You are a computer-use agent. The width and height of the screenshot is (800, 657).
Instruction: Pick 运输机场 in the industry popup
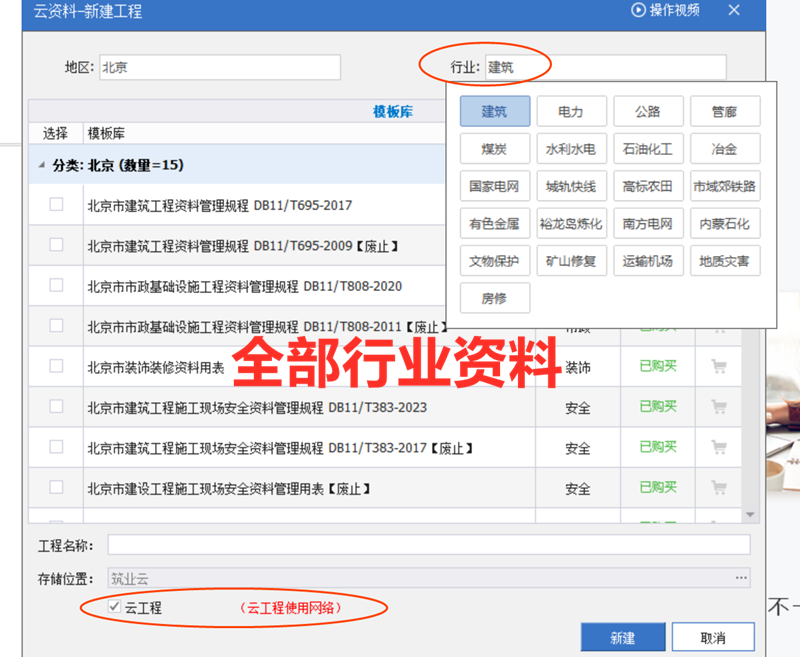pyautogui.click(x=647, y=261)
